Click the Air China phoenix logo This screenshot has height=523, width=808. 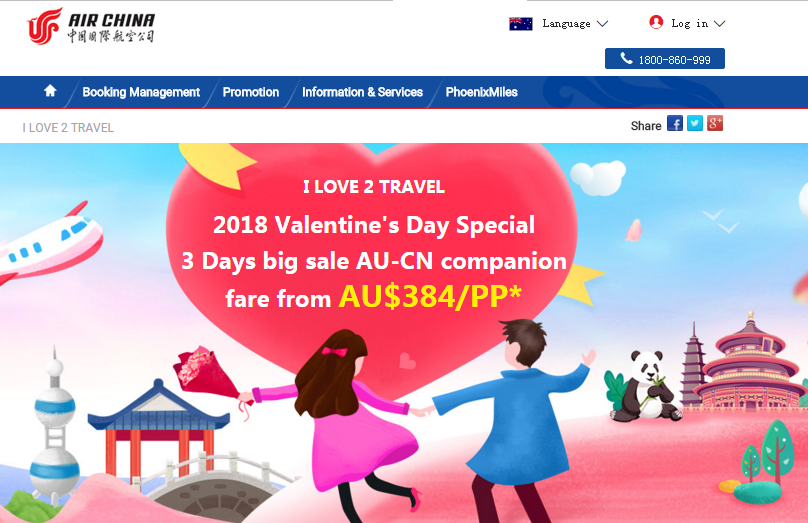44,26
